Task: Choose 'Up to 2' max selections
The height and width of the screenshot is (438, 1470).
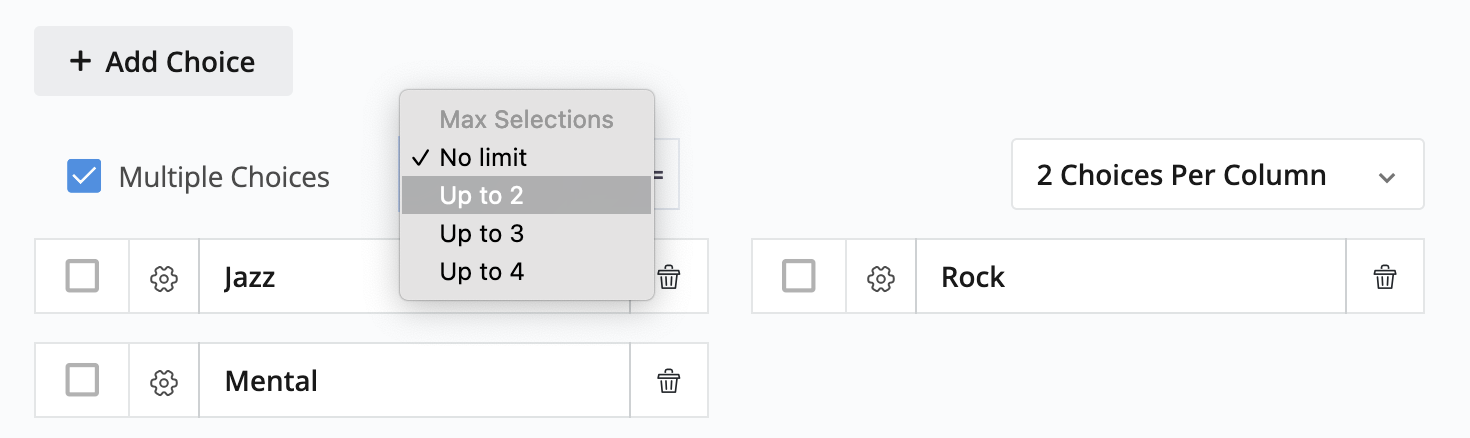Action: click(x=482, y=196)
